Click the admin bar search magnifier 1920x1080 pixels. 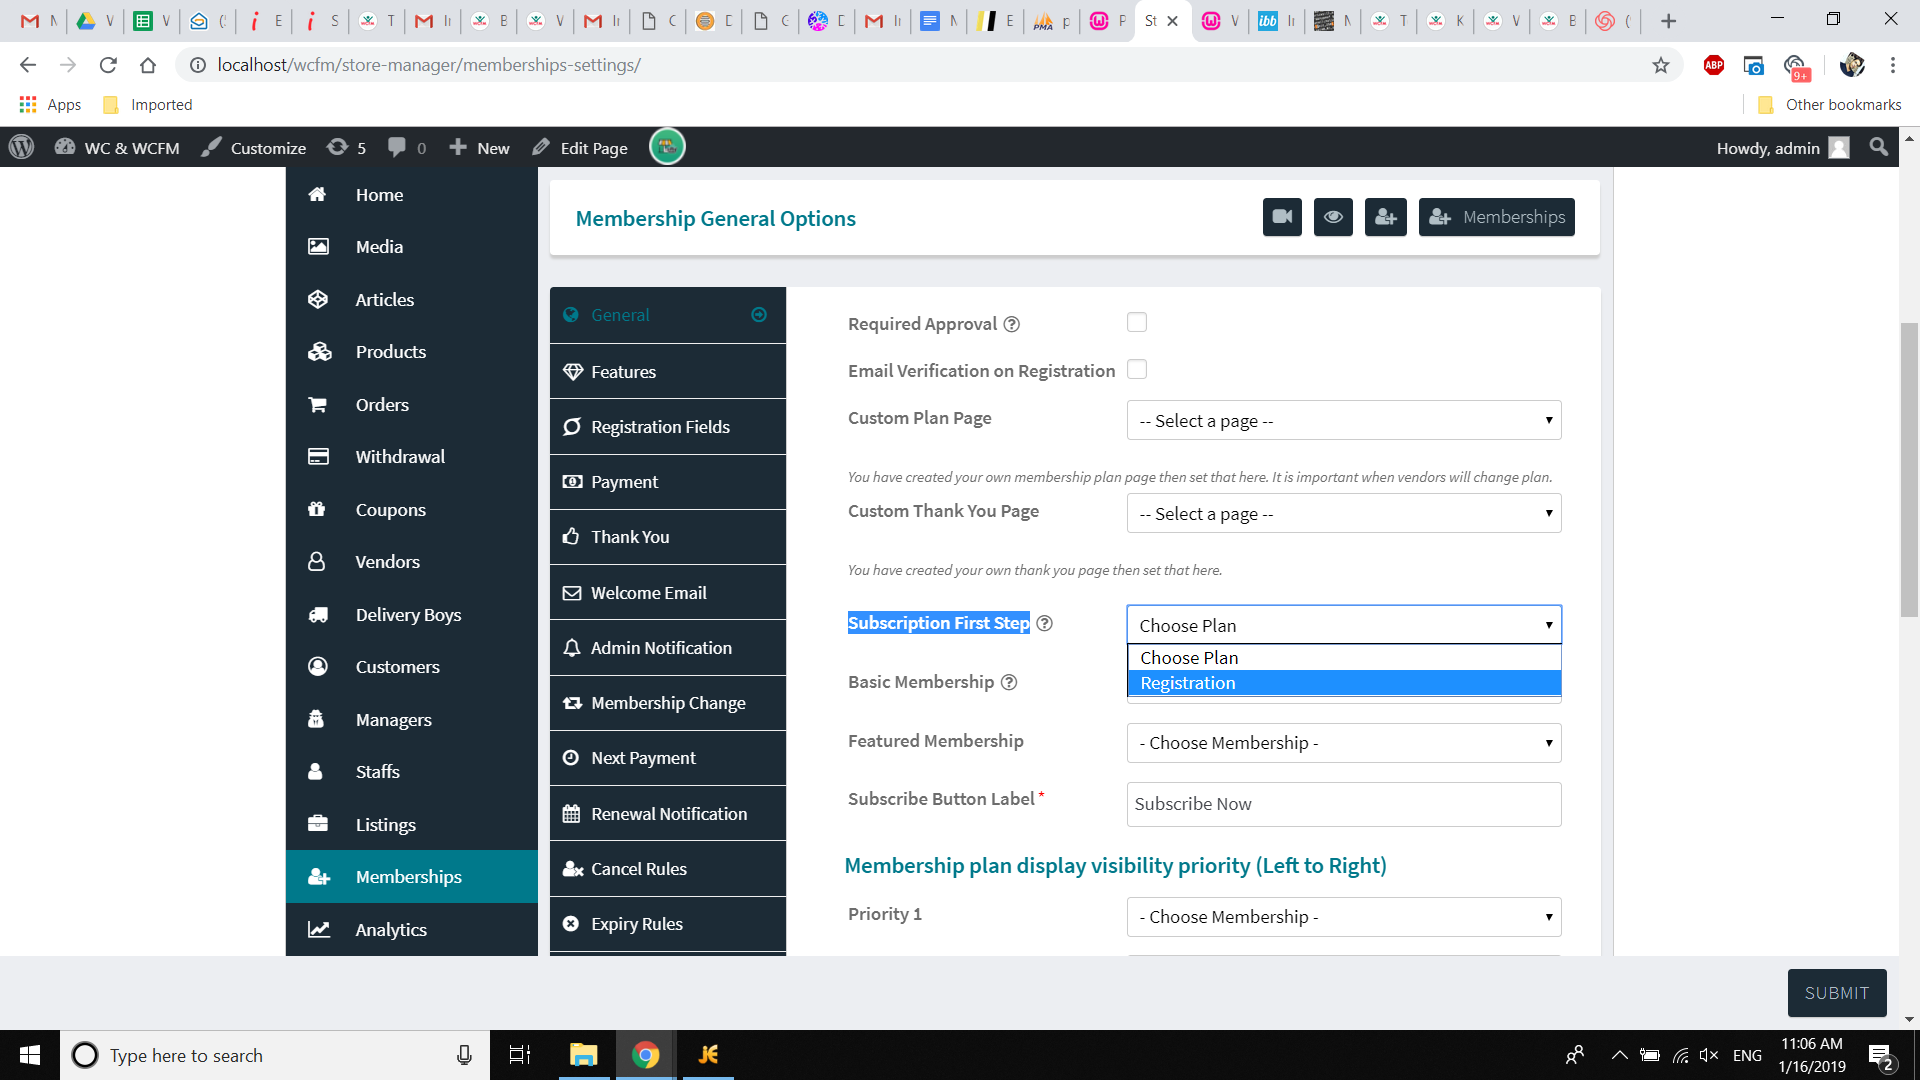pyautogui.click(x=1879, y=147)
